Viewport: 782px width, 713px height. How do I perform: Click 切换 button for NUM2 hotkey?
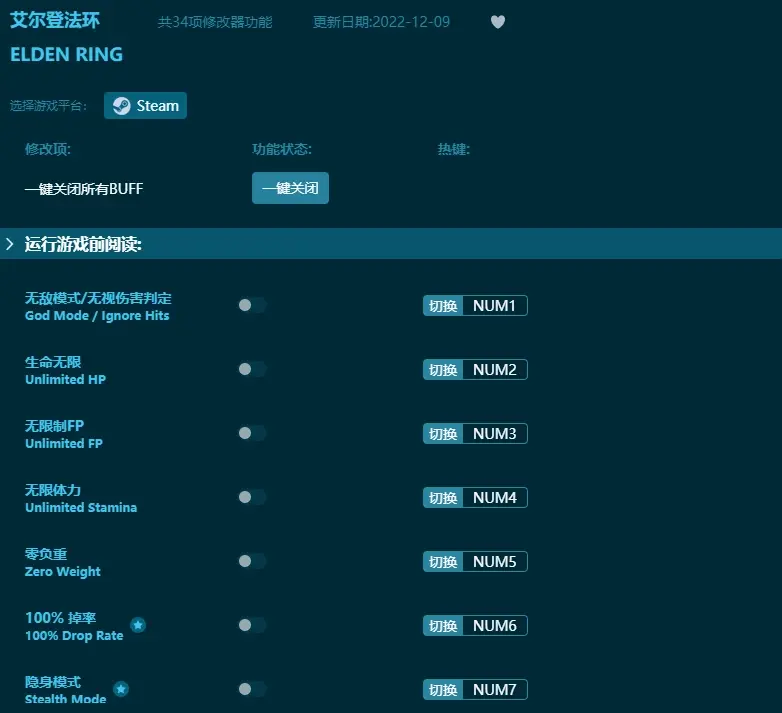pos(443,369)
